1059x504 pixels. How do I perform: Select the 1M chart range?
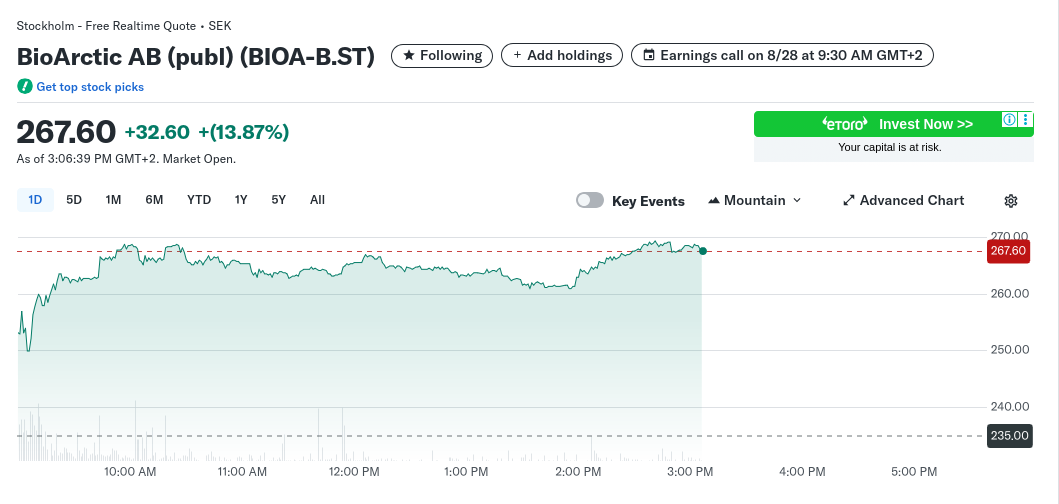(x=113, y=200)
